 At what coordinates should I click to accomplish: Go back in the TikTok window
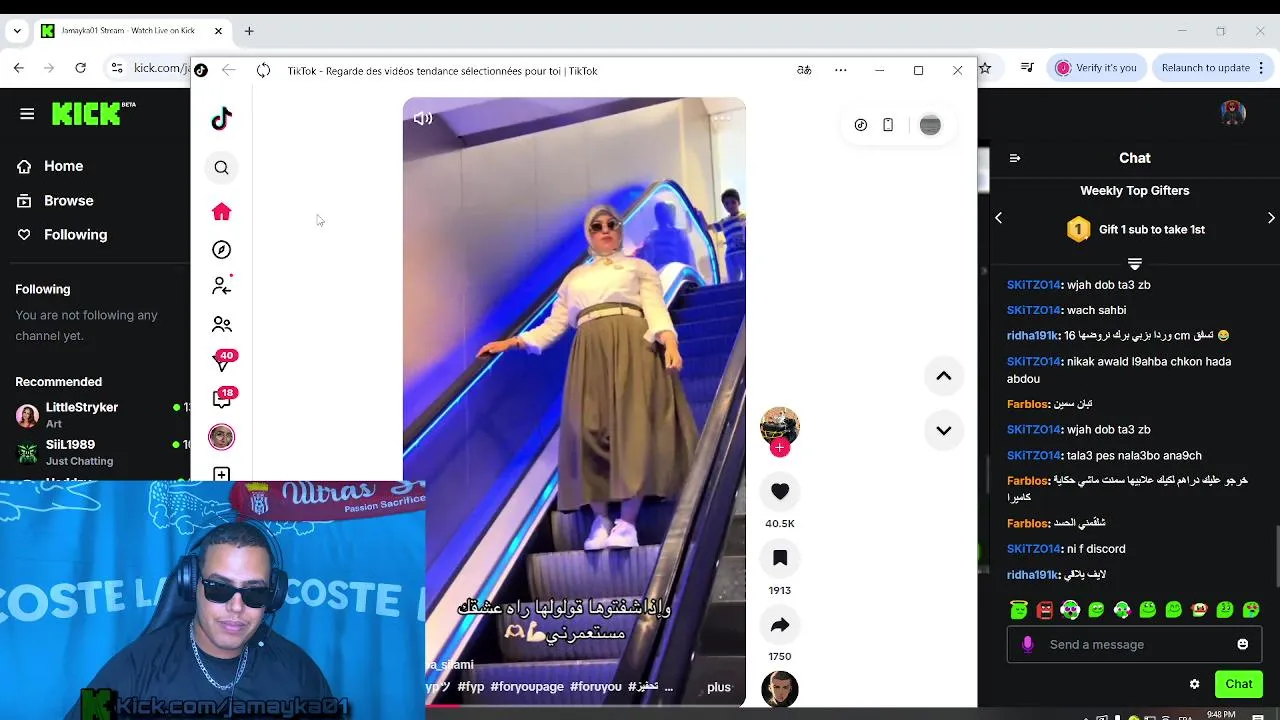pyautogui.click(x=228, y=70)
